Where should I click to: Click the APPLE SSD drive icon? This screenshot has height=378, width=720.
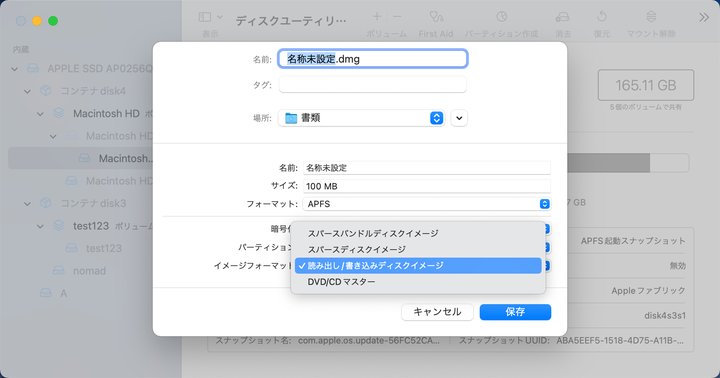pyautogui.click(x=33, y=69)
